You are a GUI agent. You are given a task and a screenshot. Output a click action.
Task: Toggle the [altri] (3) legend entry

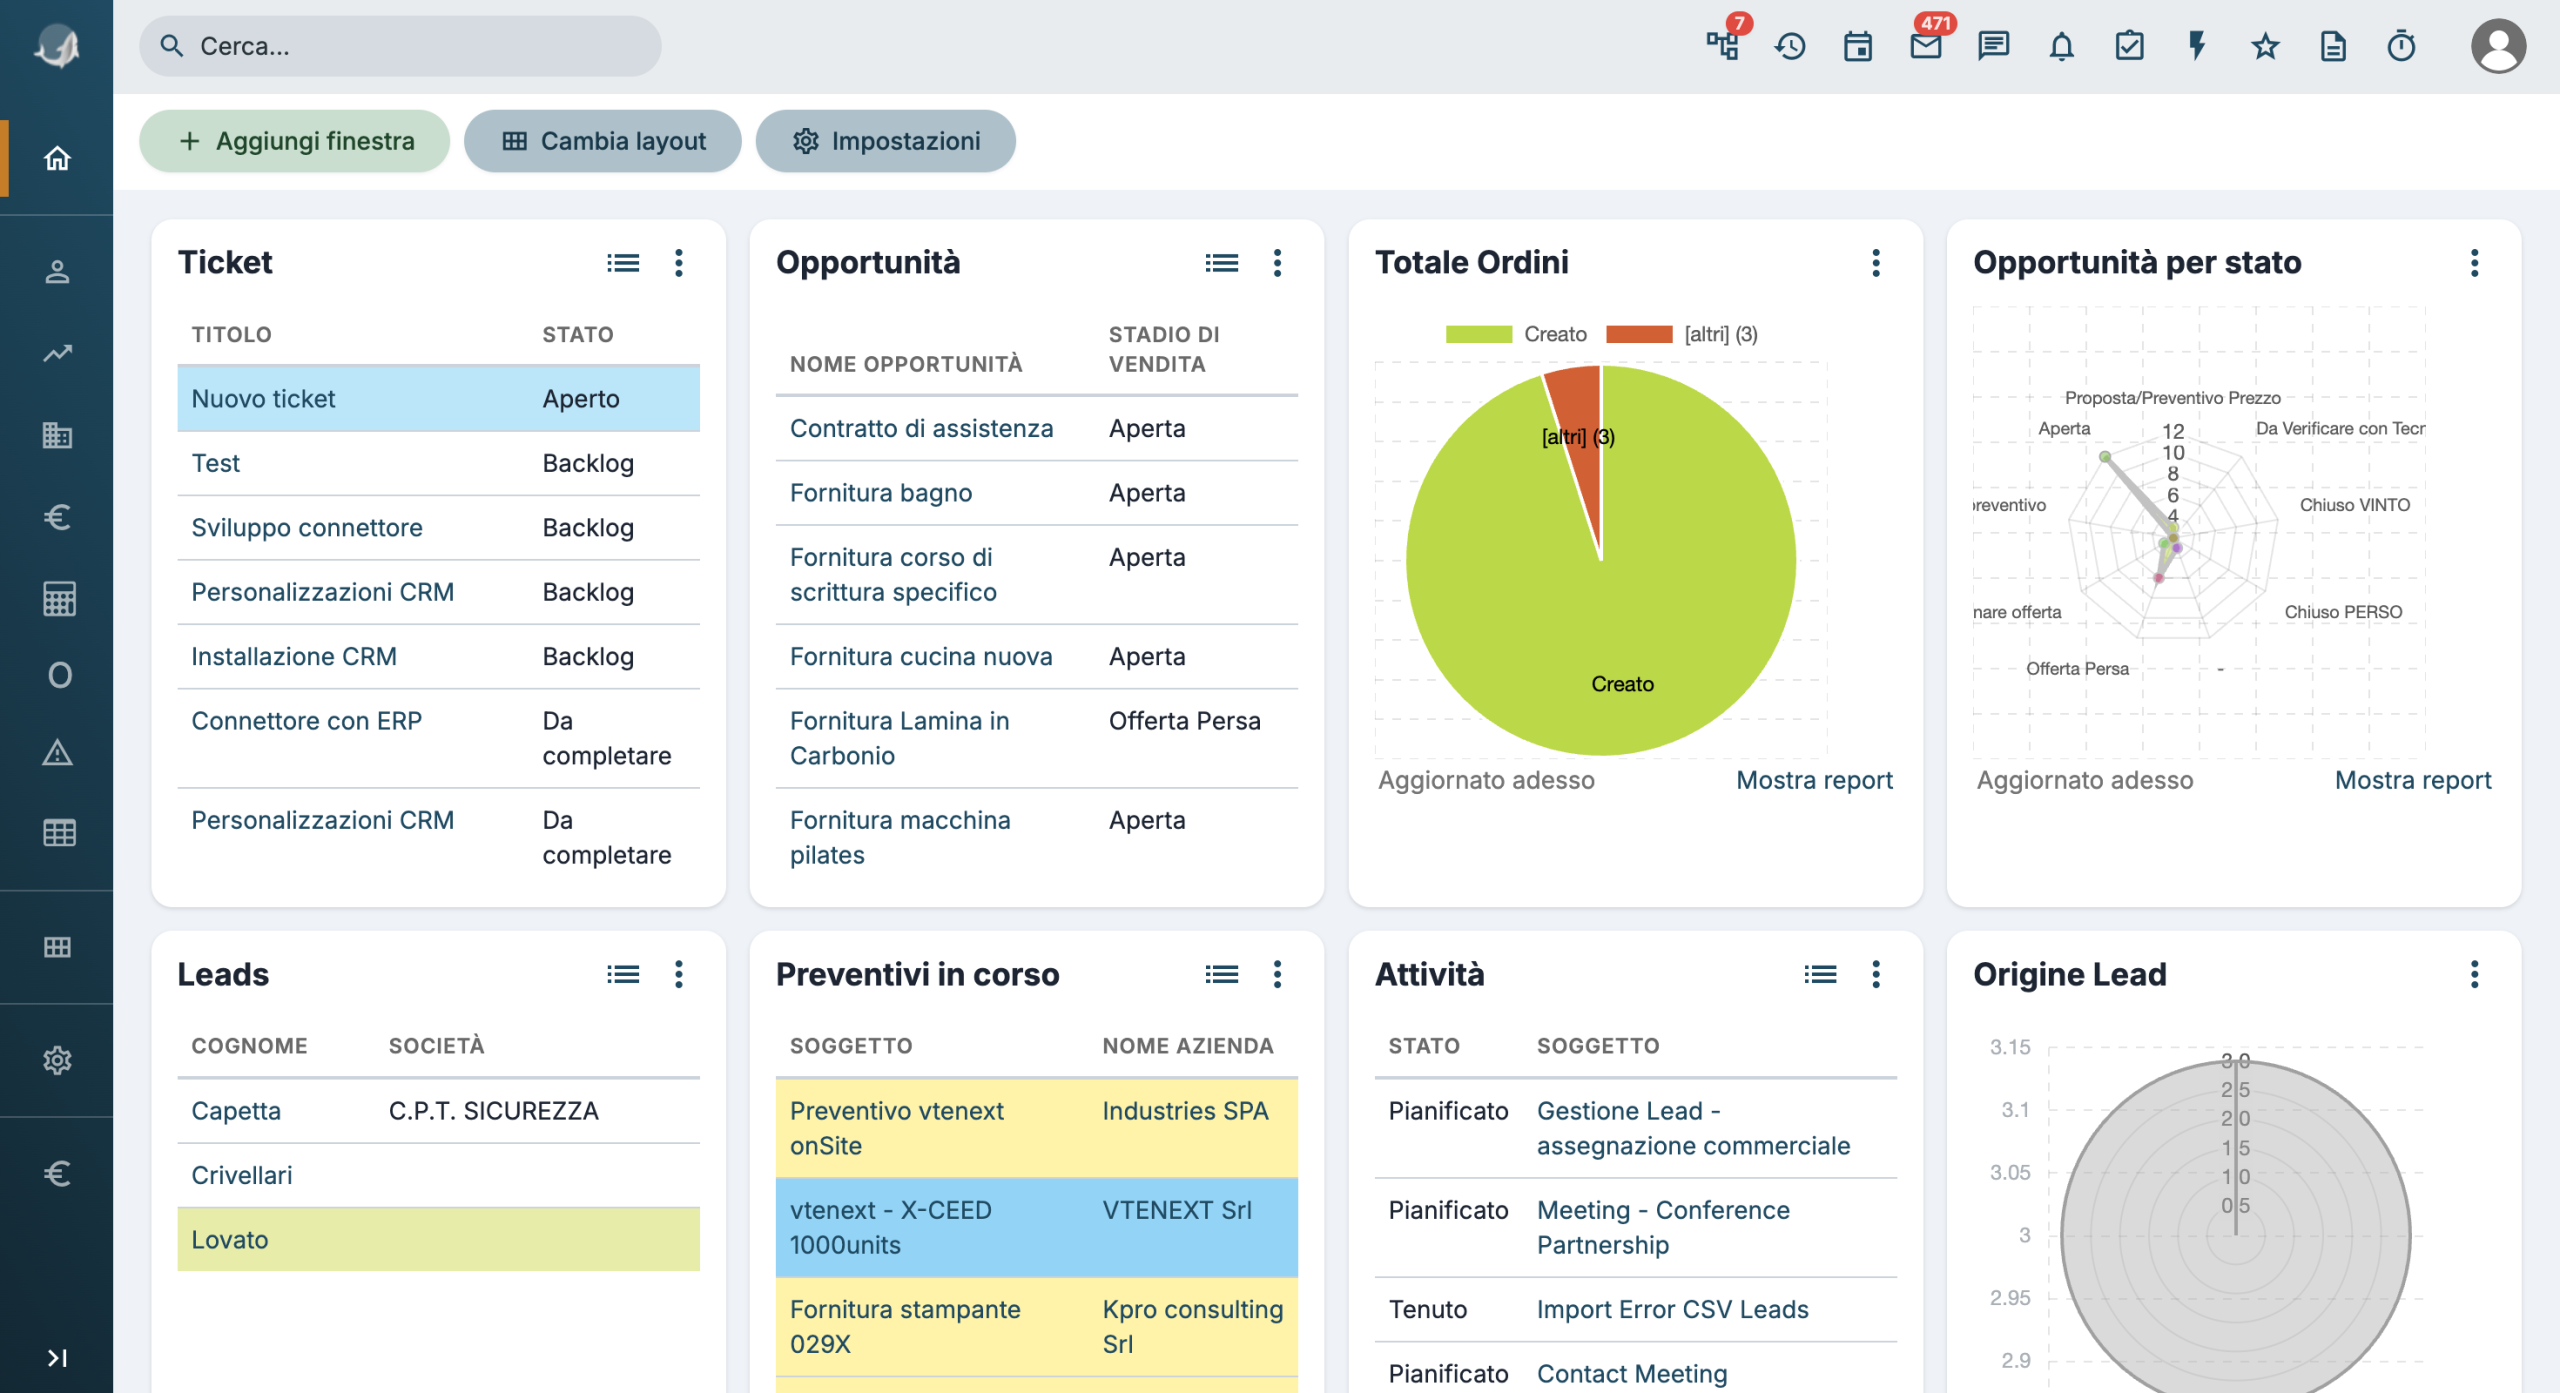coord(1682,334)
